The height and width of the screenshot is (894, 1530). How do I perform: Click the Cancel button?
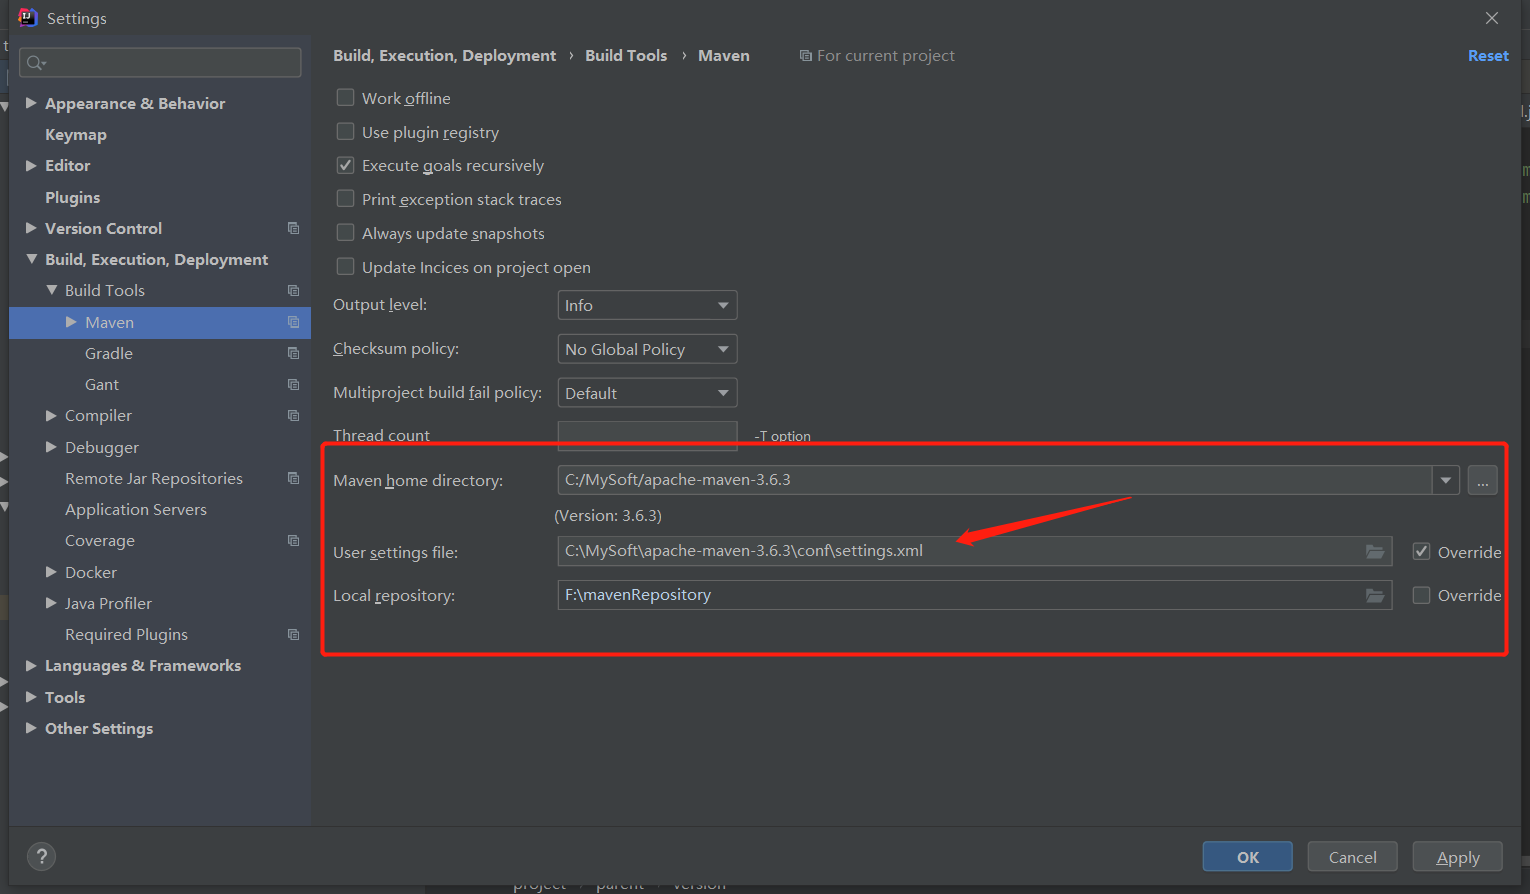click(x=1353, y=857)
